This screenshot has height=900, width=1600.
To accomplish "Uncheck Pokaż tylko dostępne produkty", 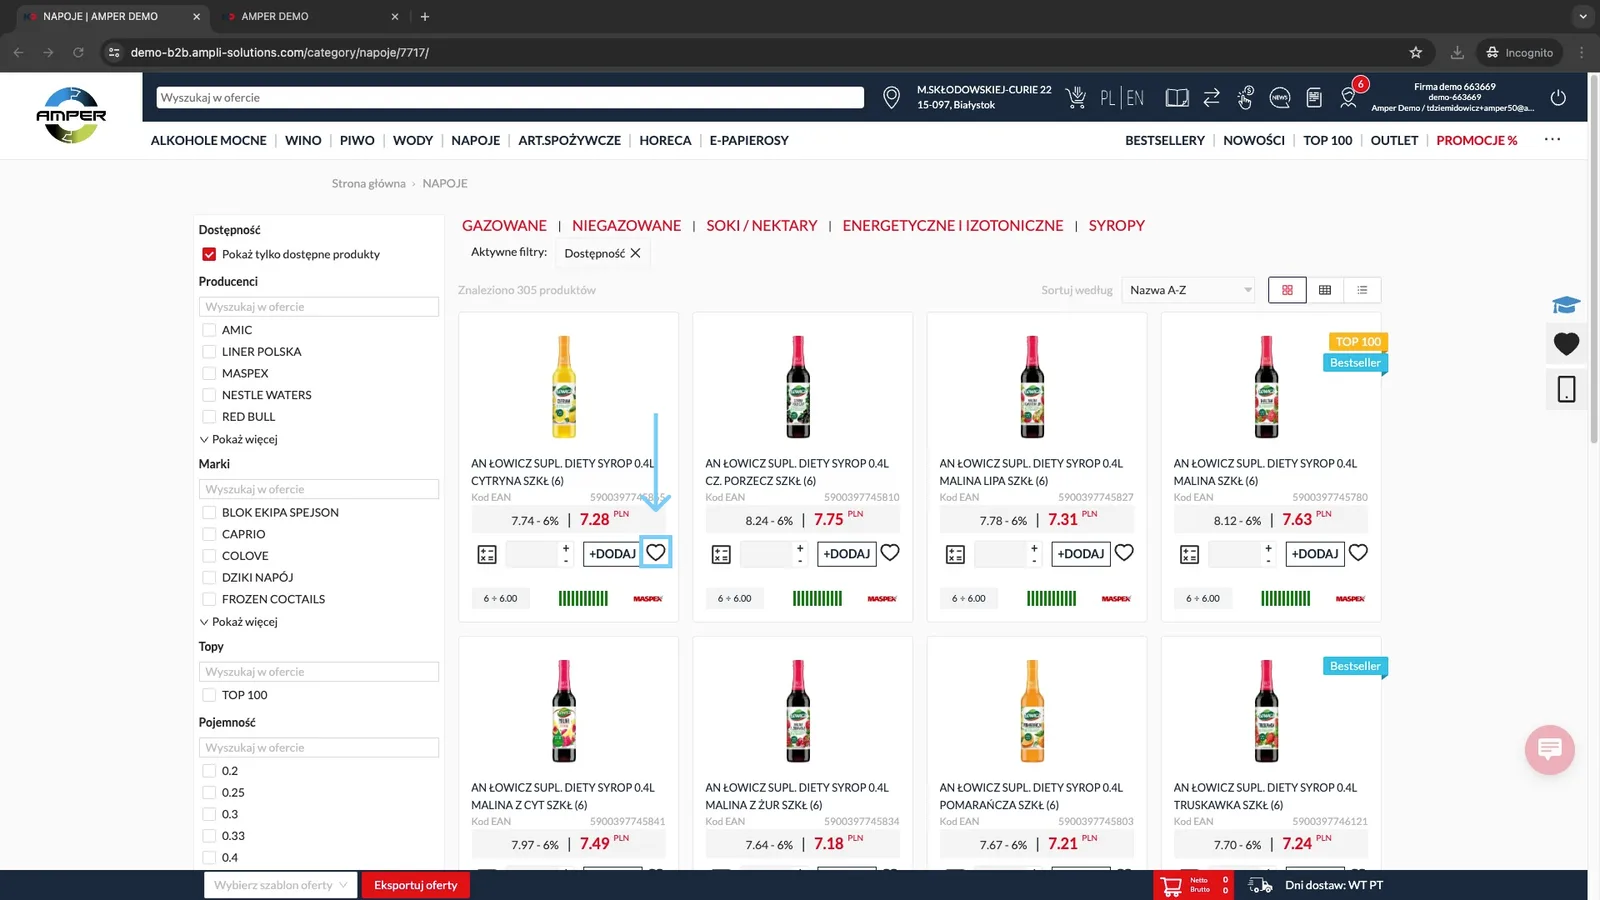I will 209,254.
